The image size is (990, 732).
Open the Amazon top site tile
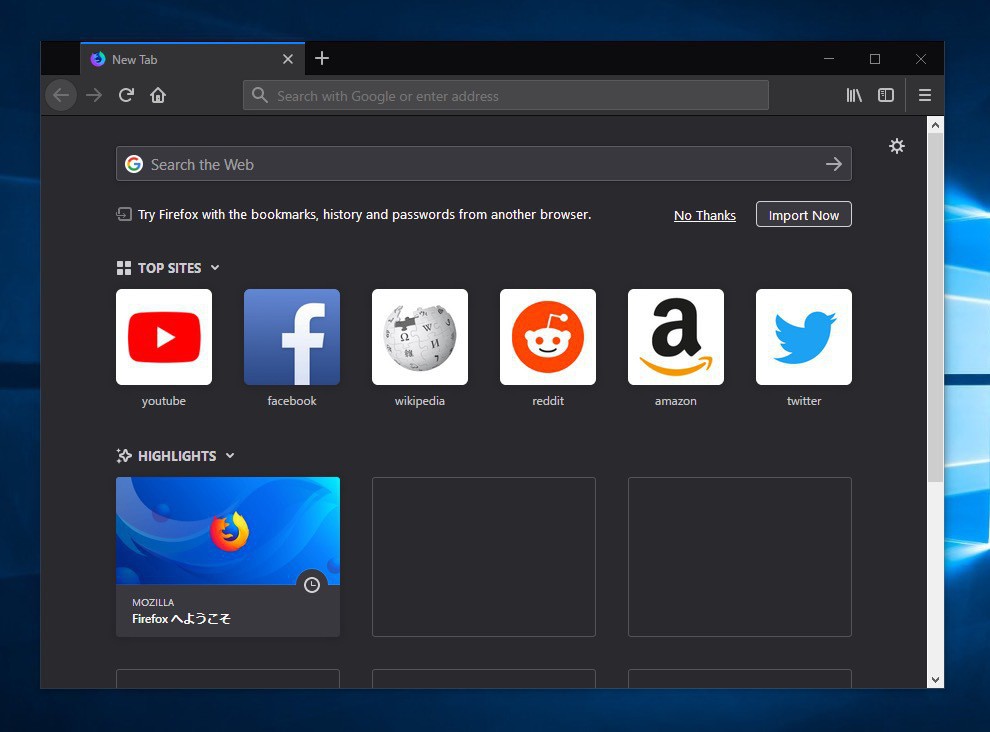(x=676, y=337)
